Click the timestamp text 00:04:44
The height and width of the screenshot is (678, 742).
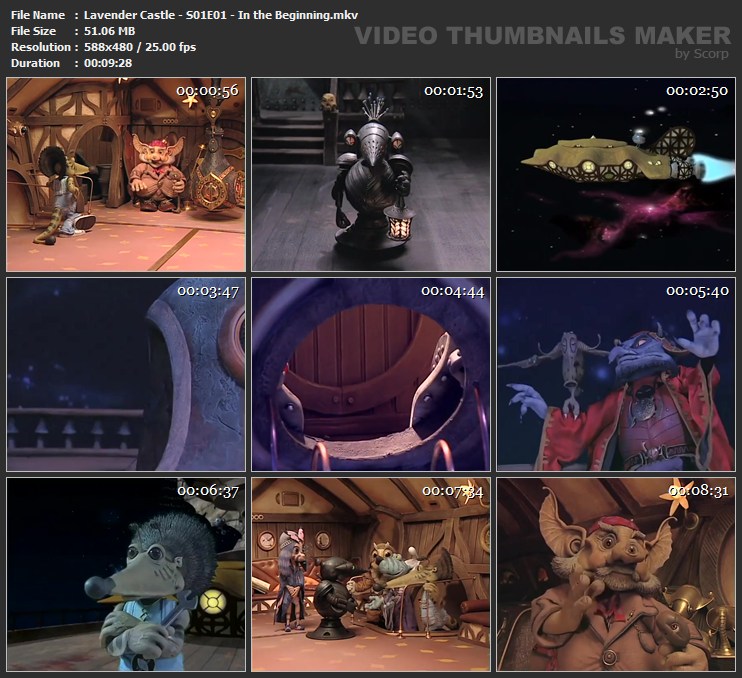tap(453, 291)
